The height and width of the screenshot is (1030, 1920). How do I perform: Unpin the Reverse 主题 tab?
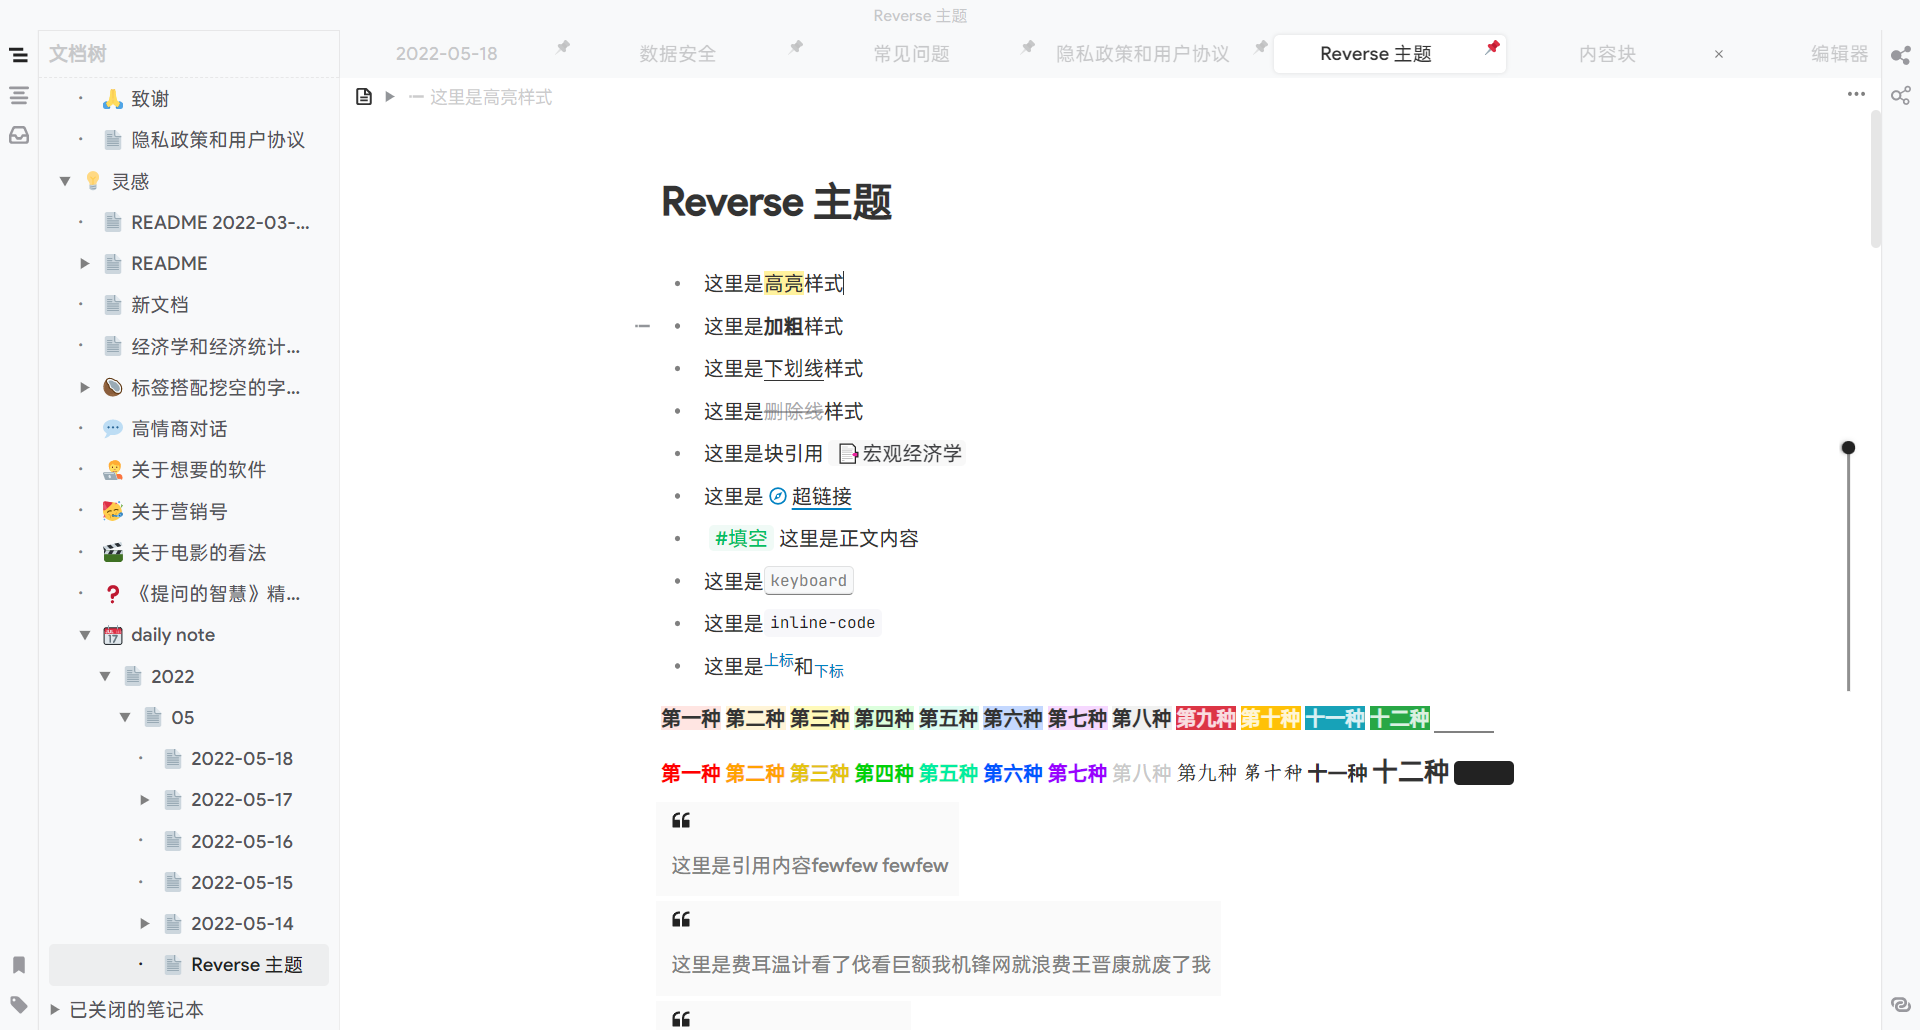tap(1492, 47)
